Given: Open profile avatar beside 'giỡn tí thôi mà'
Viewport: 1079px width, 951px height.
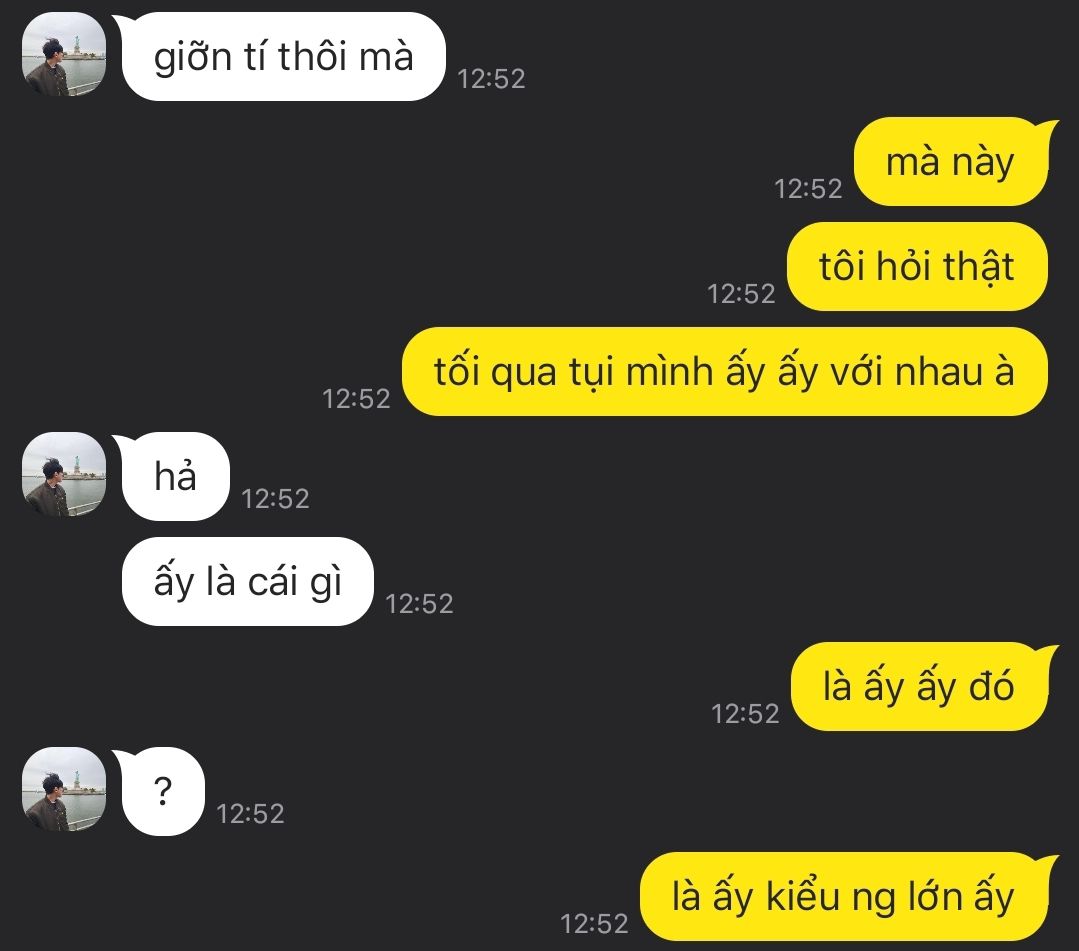Looking at the screenshot, I should [x=64, y=54].
